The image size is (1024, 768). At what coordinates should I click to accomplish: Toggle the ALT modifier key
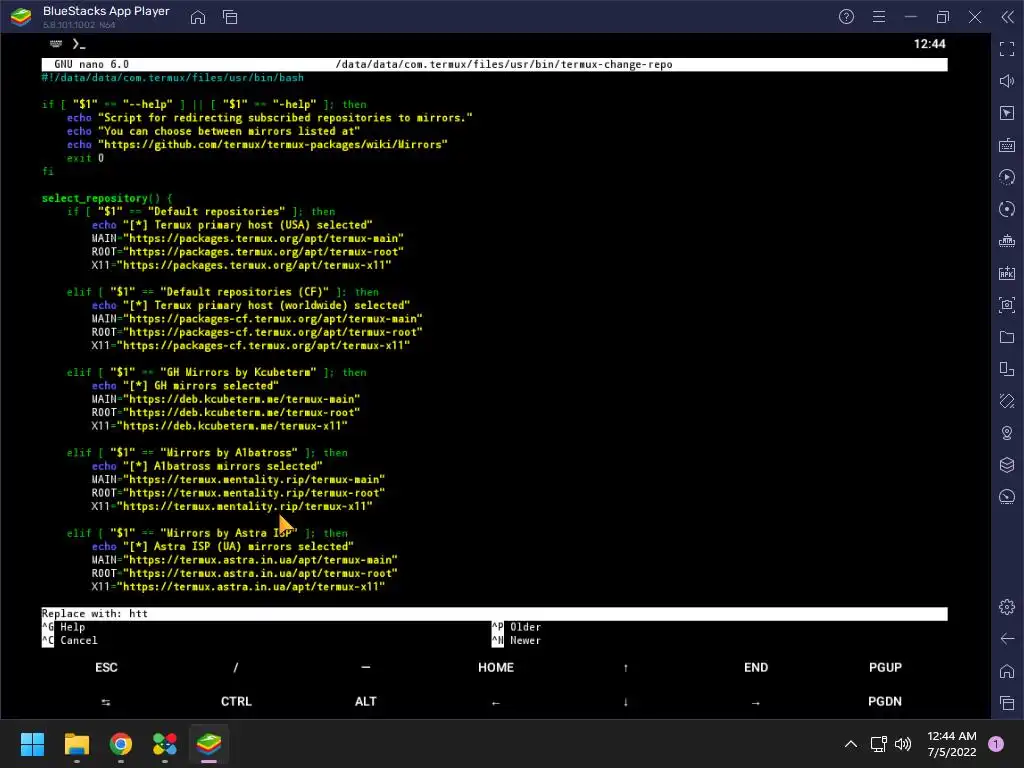[366, 701]
